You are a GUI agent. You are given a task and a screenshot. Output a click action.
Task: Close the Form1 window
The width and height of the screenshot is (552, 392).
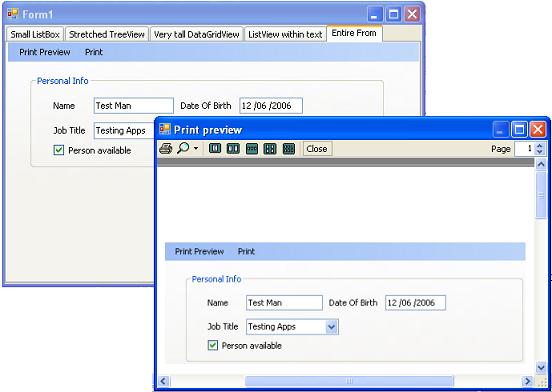pos(412,14)
